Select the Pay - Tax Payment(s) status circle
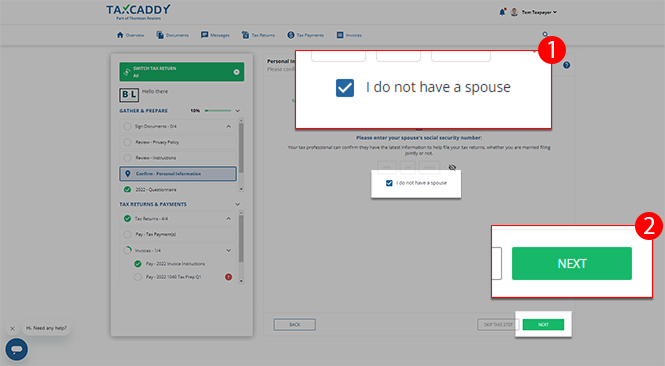This screenshot has height=366, width=665. click(x=127, y=234)
